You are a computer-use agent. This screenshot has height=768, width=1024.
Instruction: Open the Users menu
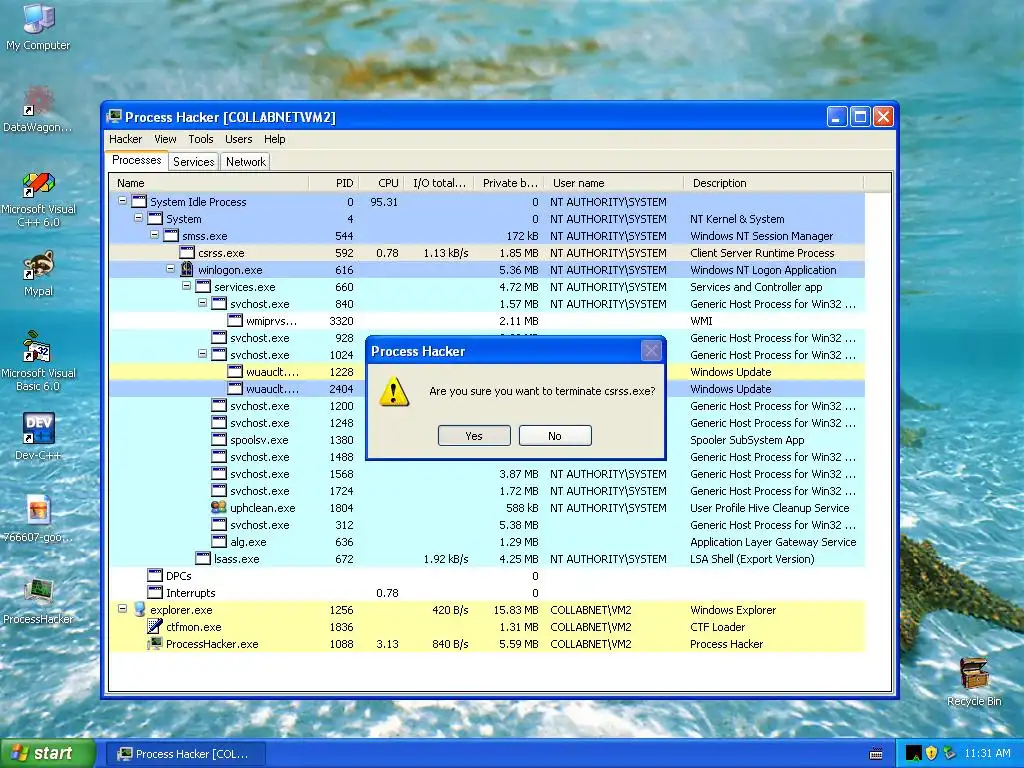click(x=238, y=139)
